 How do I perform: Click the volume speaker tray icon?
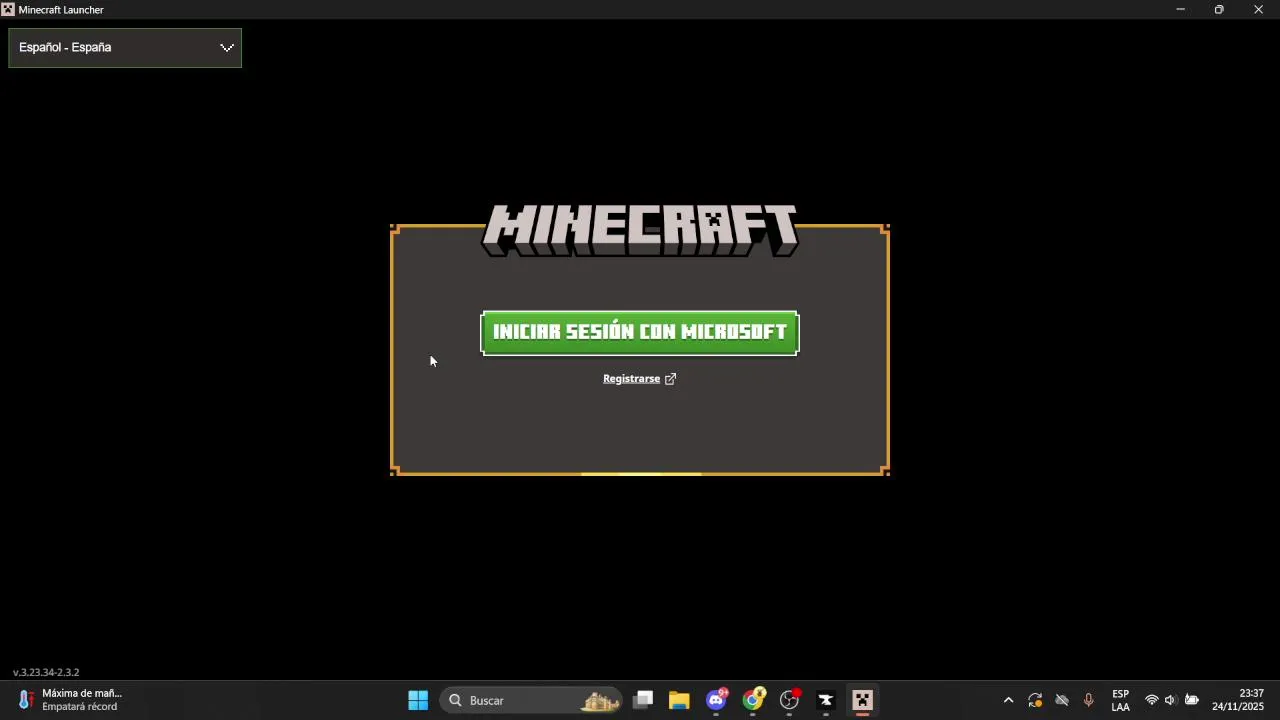(1171, 700)
